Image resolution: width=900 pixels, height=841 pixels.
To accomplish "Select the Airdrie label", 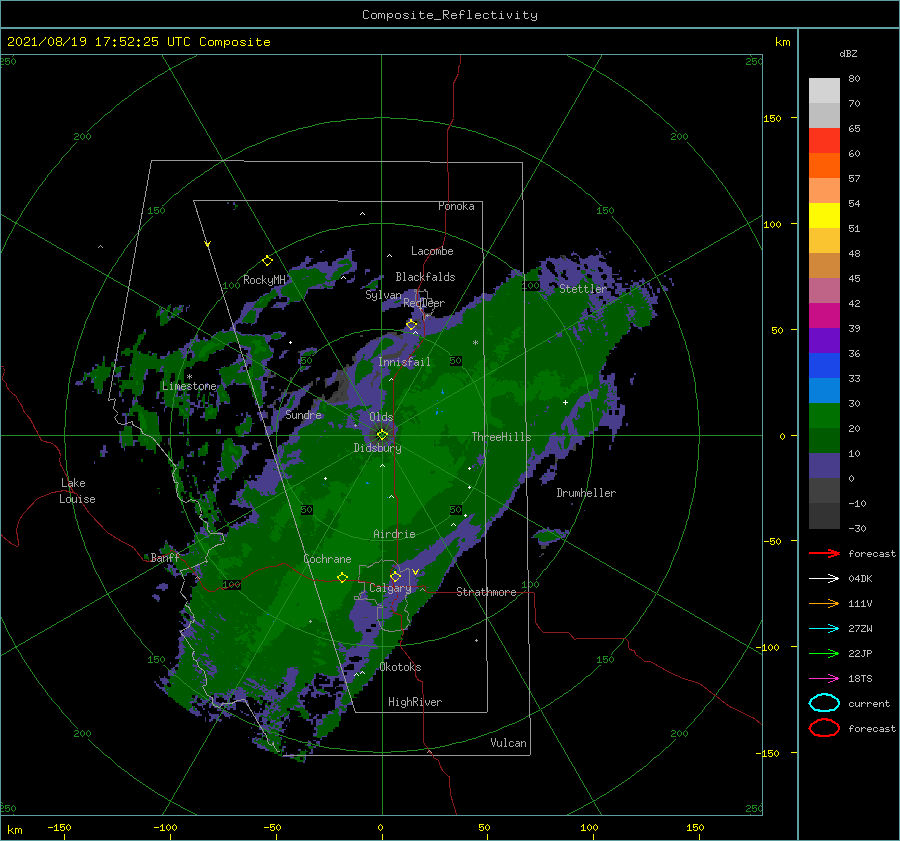I will point(394,534).
